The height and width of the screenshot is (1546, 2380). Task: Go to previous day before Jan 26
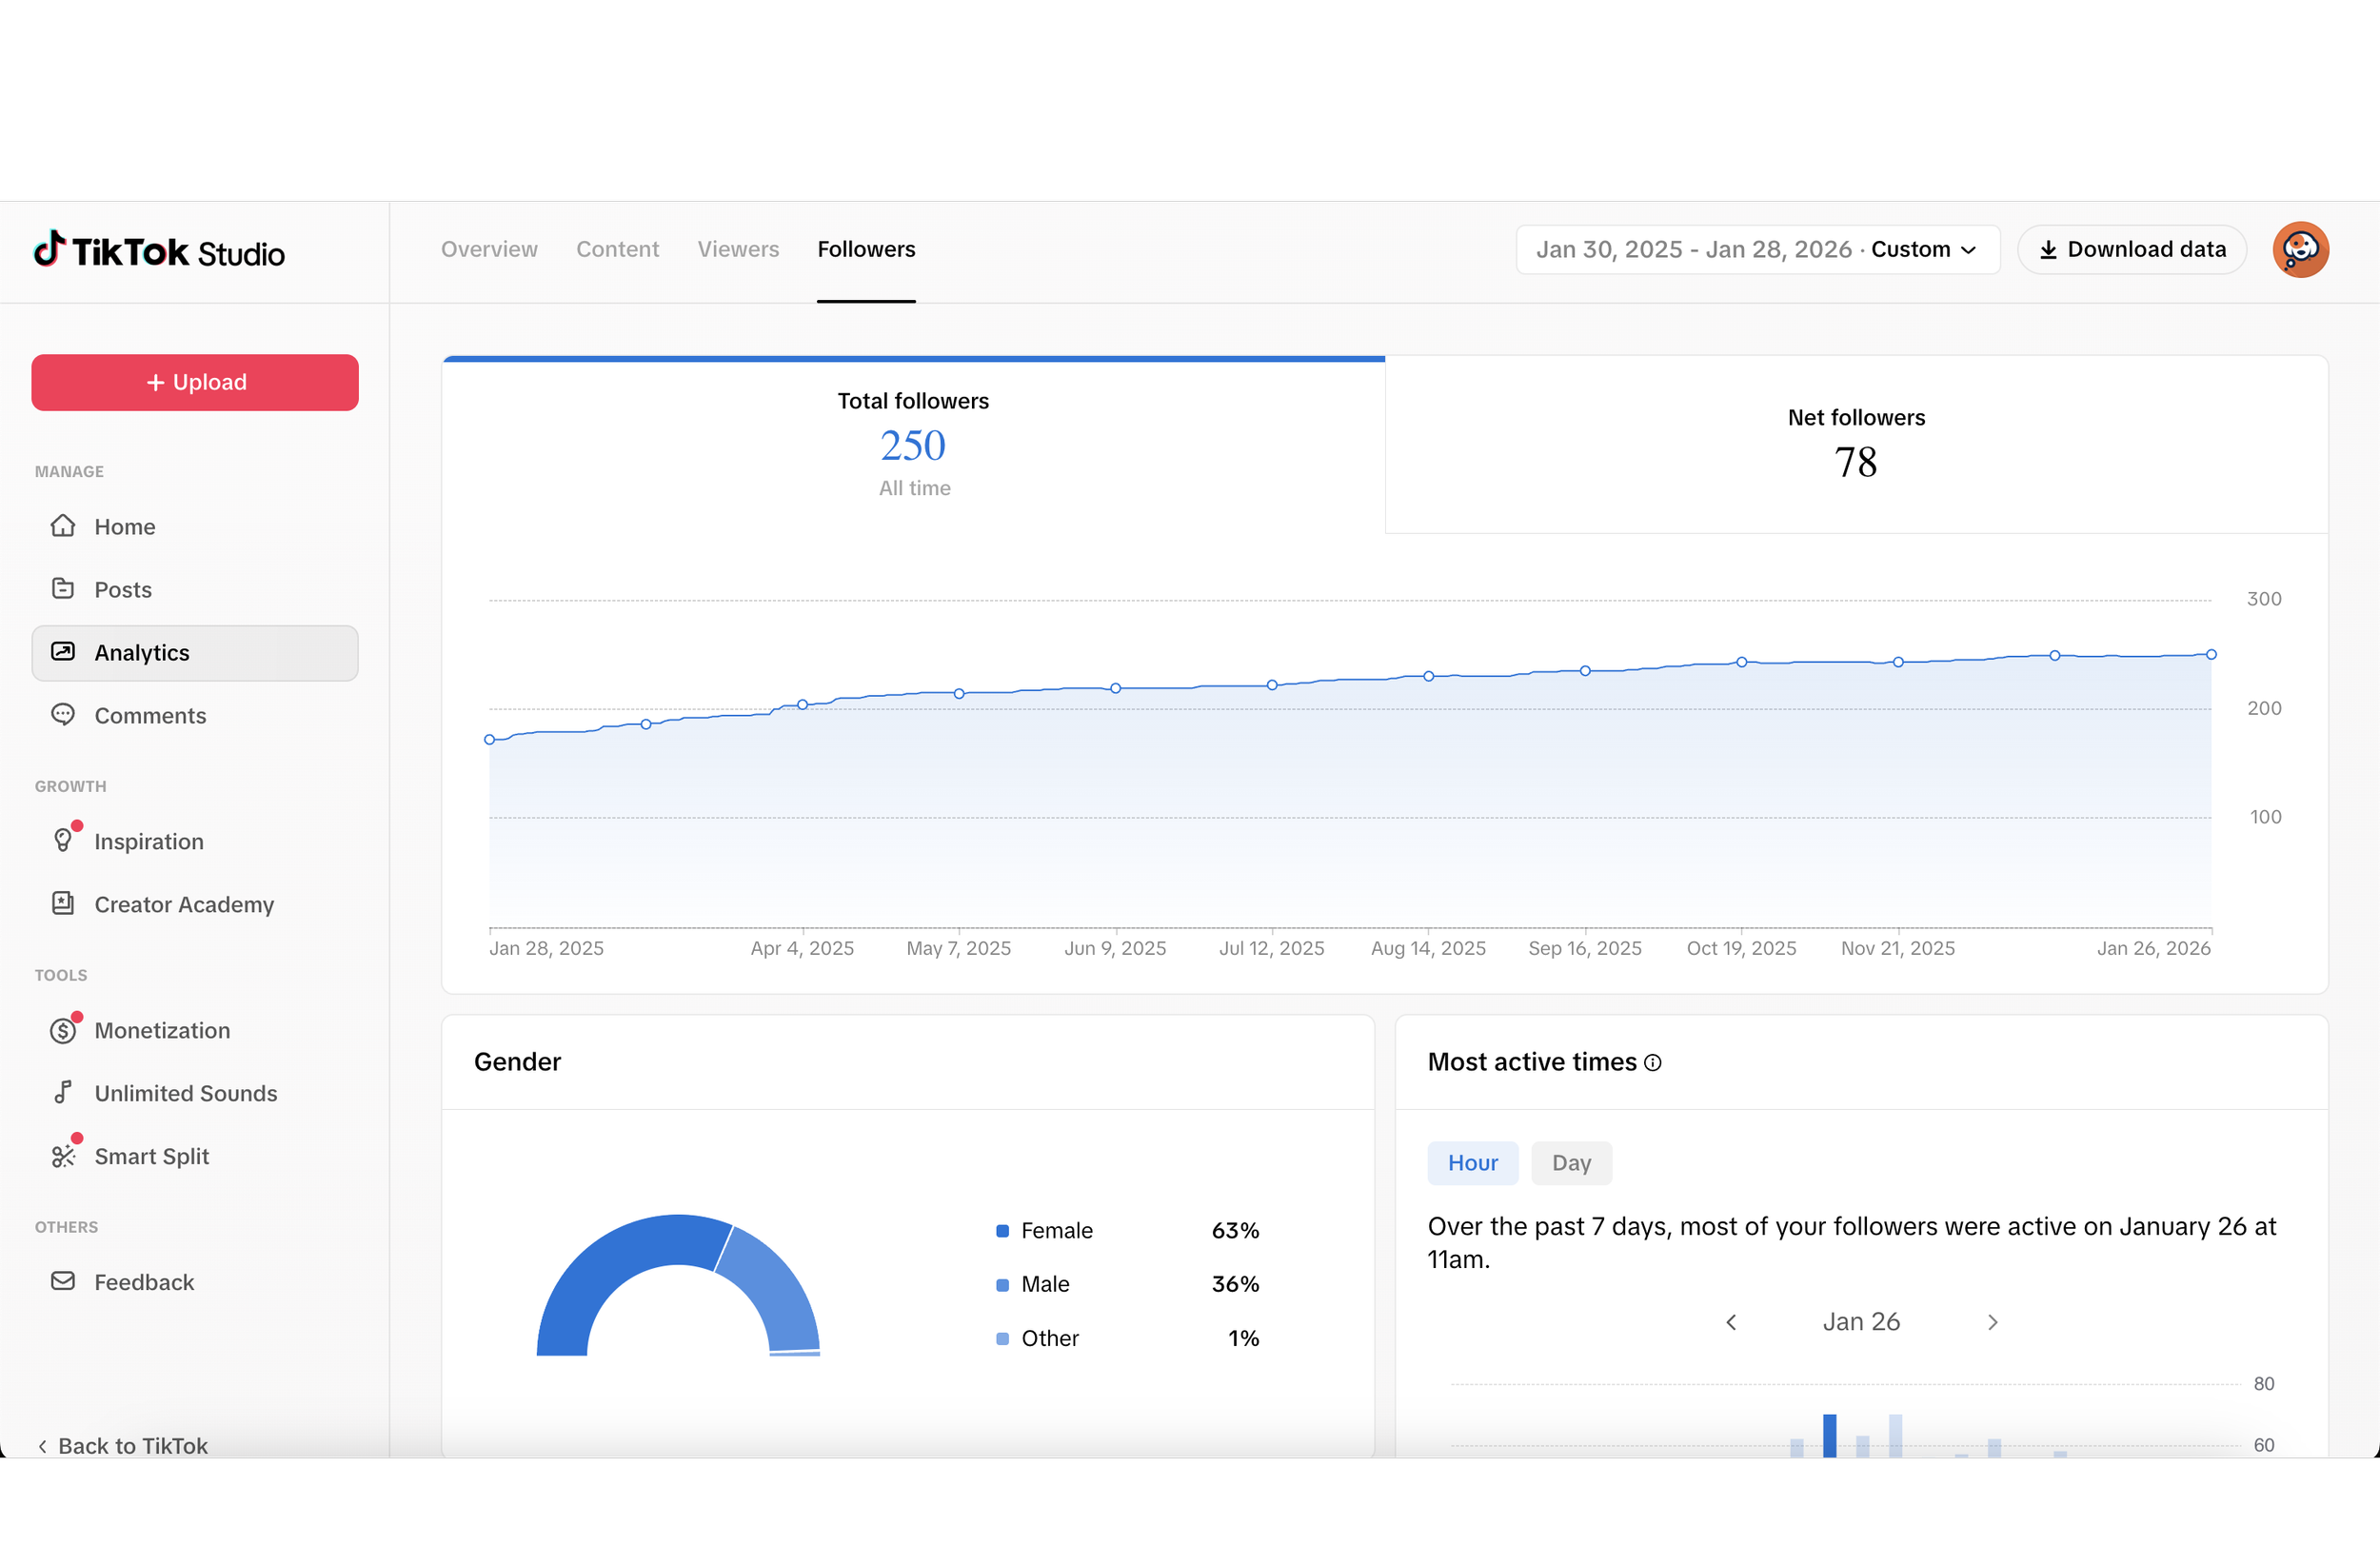1731,1322
